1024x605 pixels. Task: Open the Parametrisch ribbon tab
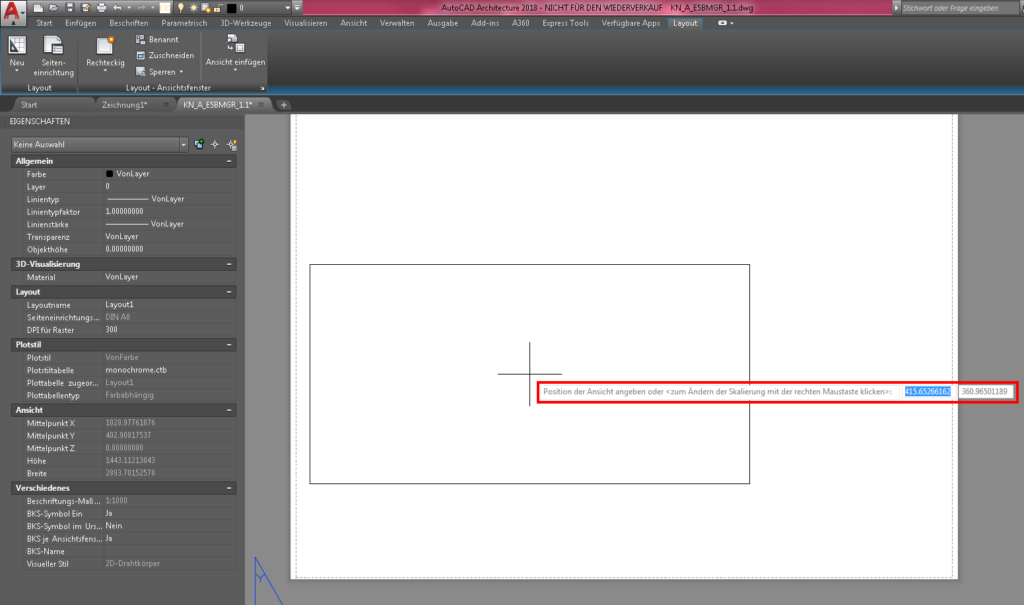tap(184, 23)
